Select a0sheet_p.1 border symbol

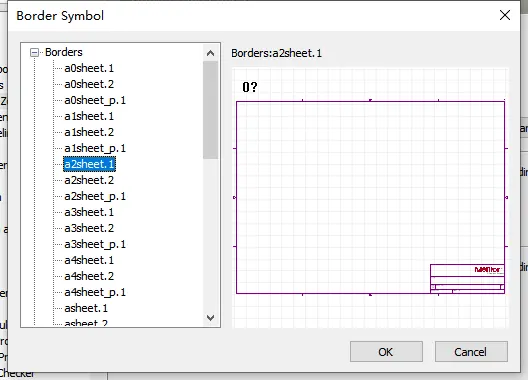pyautogui.click(x=95, y=100)
